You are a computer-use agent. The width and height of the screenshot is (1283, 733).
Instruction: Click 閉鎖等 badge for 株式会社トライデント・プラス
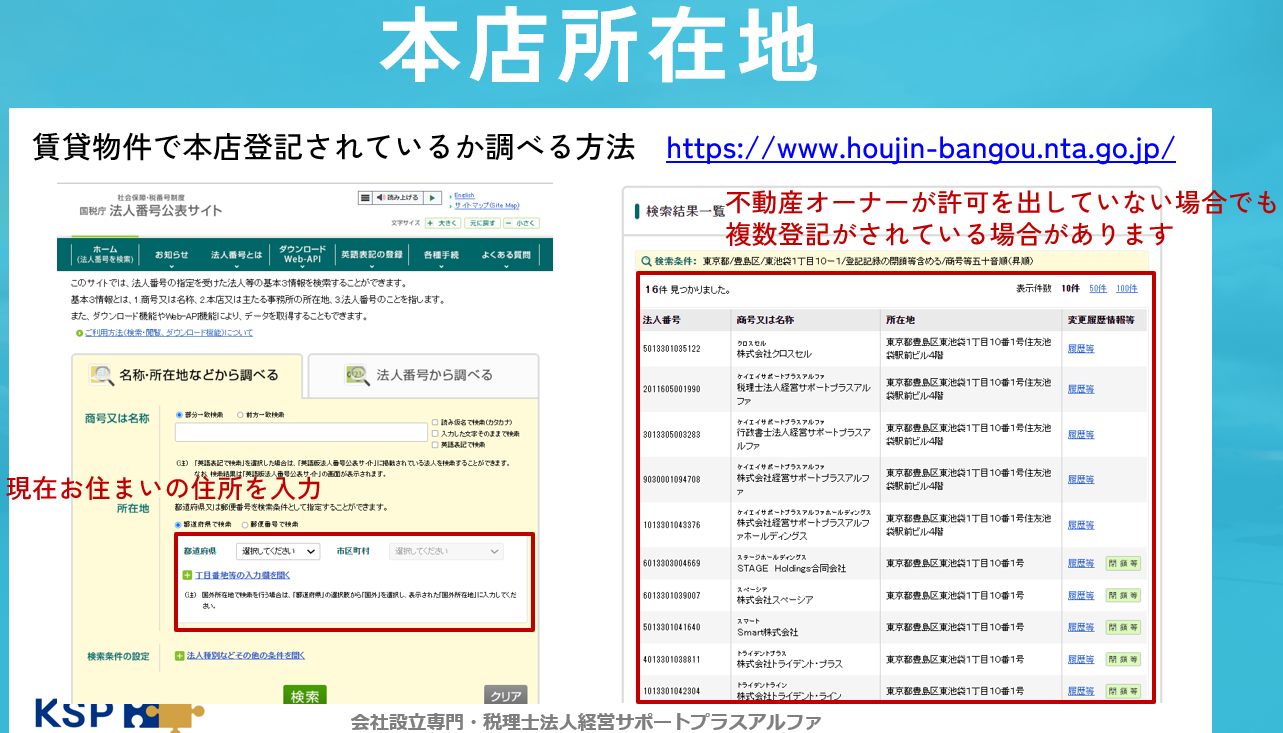point(1123,660)
